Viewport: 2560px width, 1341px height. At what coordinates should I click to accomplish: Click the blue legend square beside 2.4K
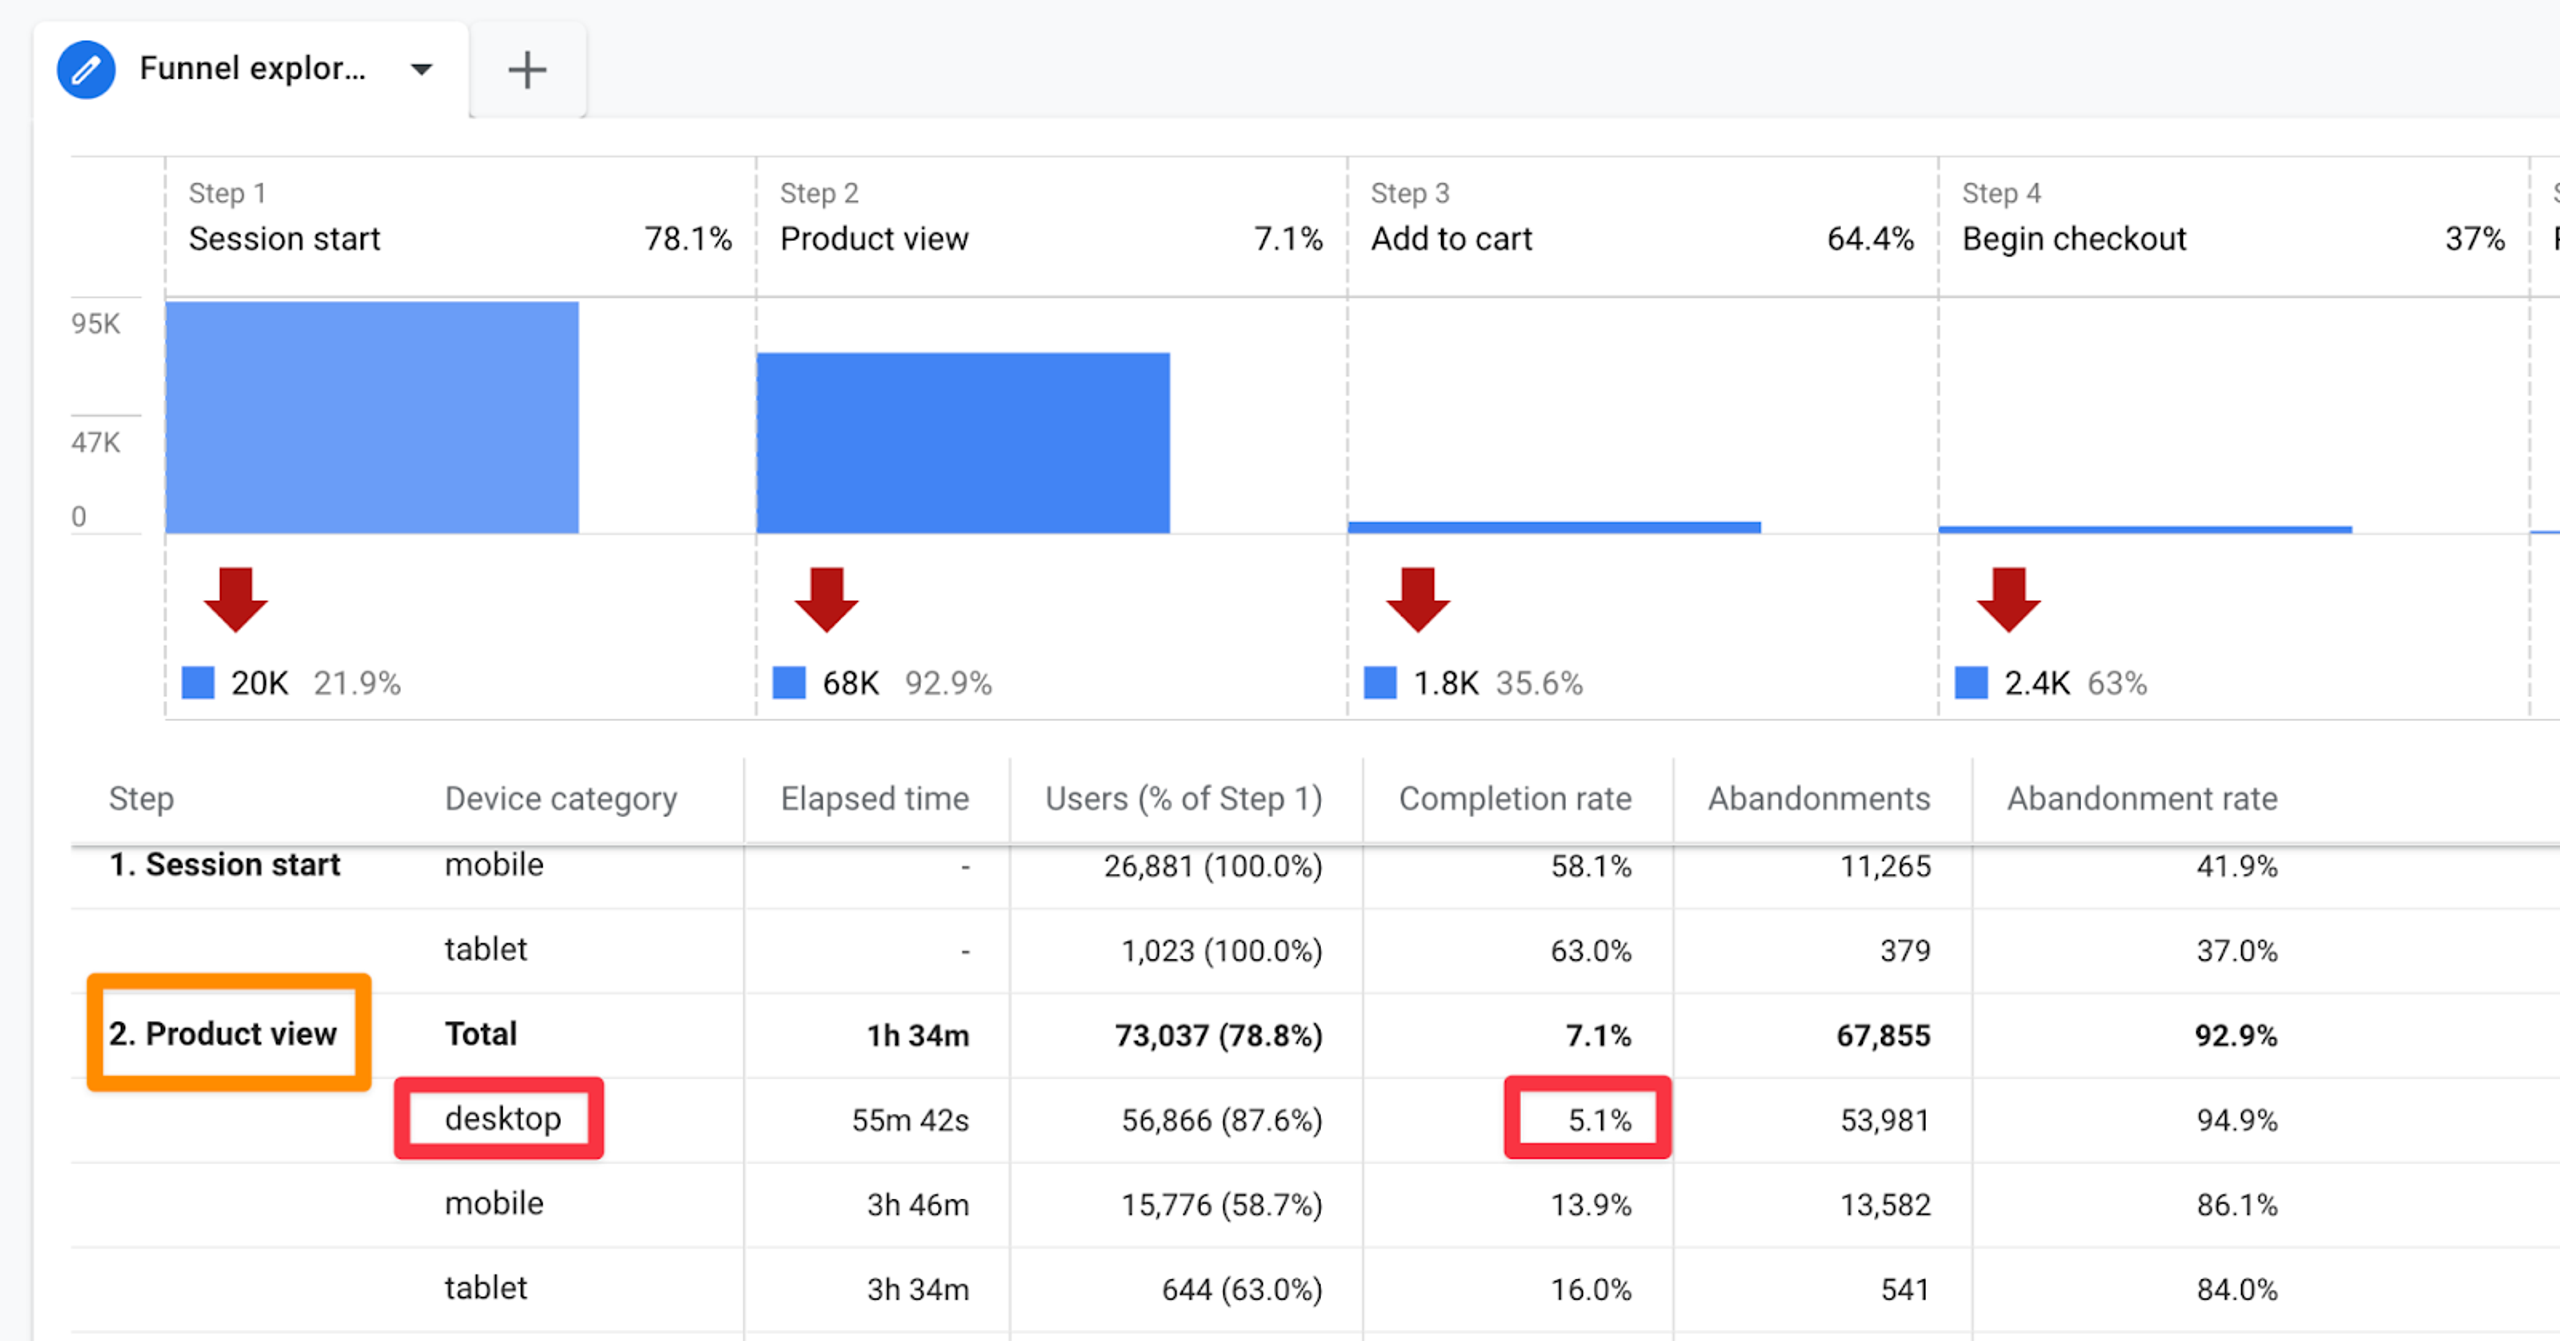point(1971,683)
